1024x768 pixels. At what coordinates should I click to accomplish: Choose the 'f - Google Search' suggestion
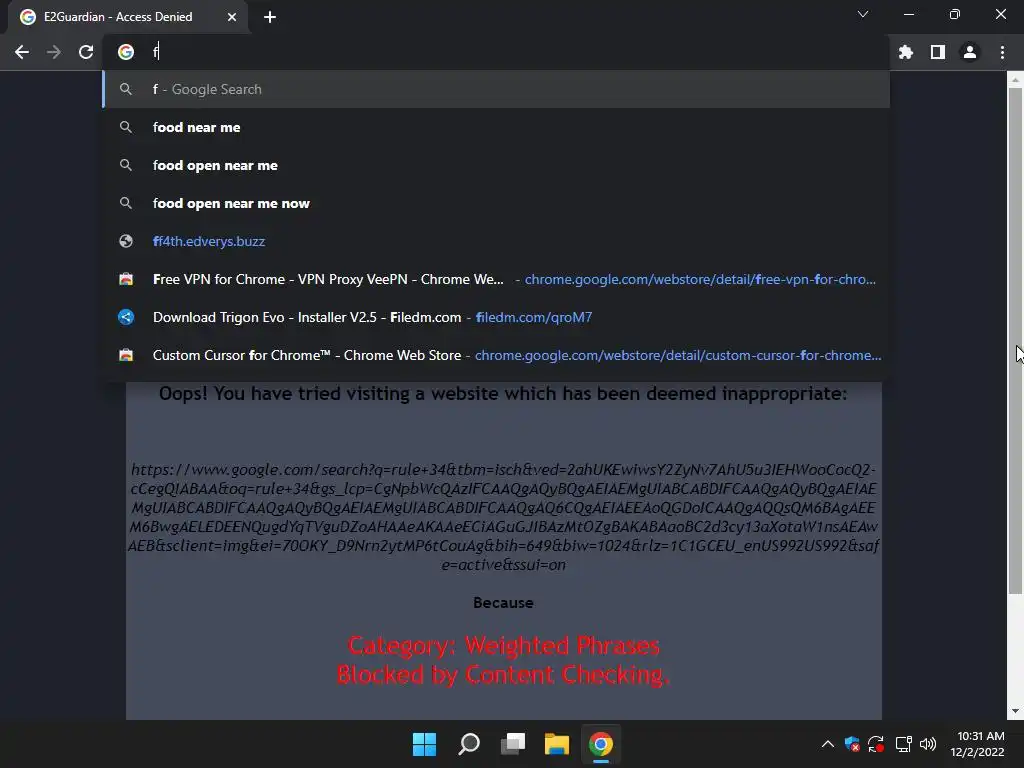pos(496,89)
